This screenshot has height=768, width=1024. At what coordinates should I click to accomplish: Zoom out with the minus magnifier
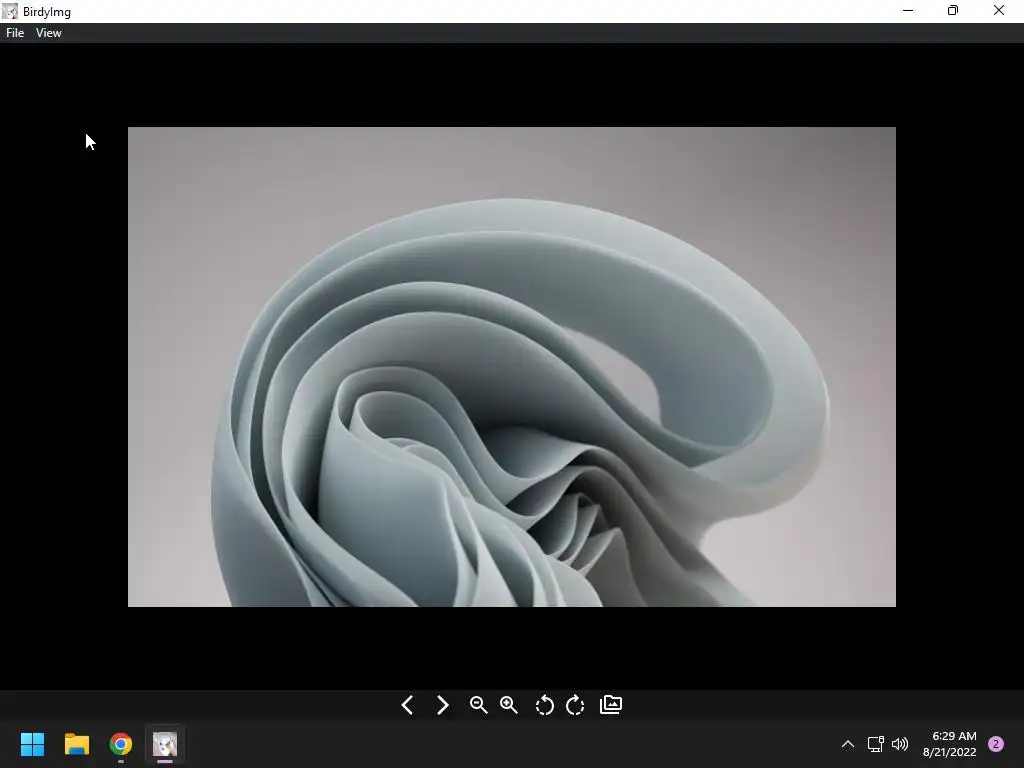pos(478,705)
